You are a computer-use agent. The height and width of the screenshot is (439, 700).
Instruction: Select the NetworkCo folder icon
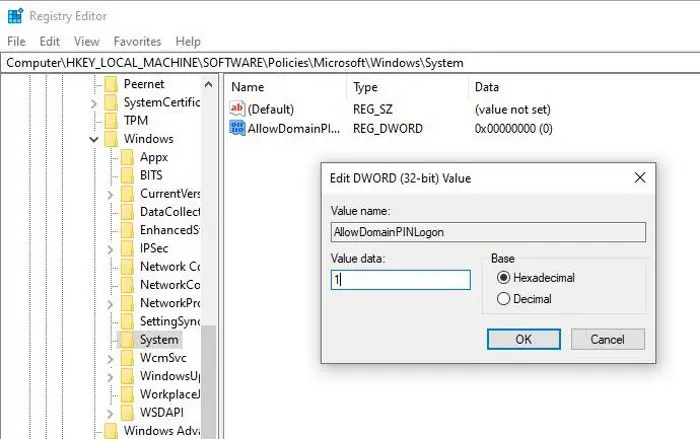click(127, 285)
